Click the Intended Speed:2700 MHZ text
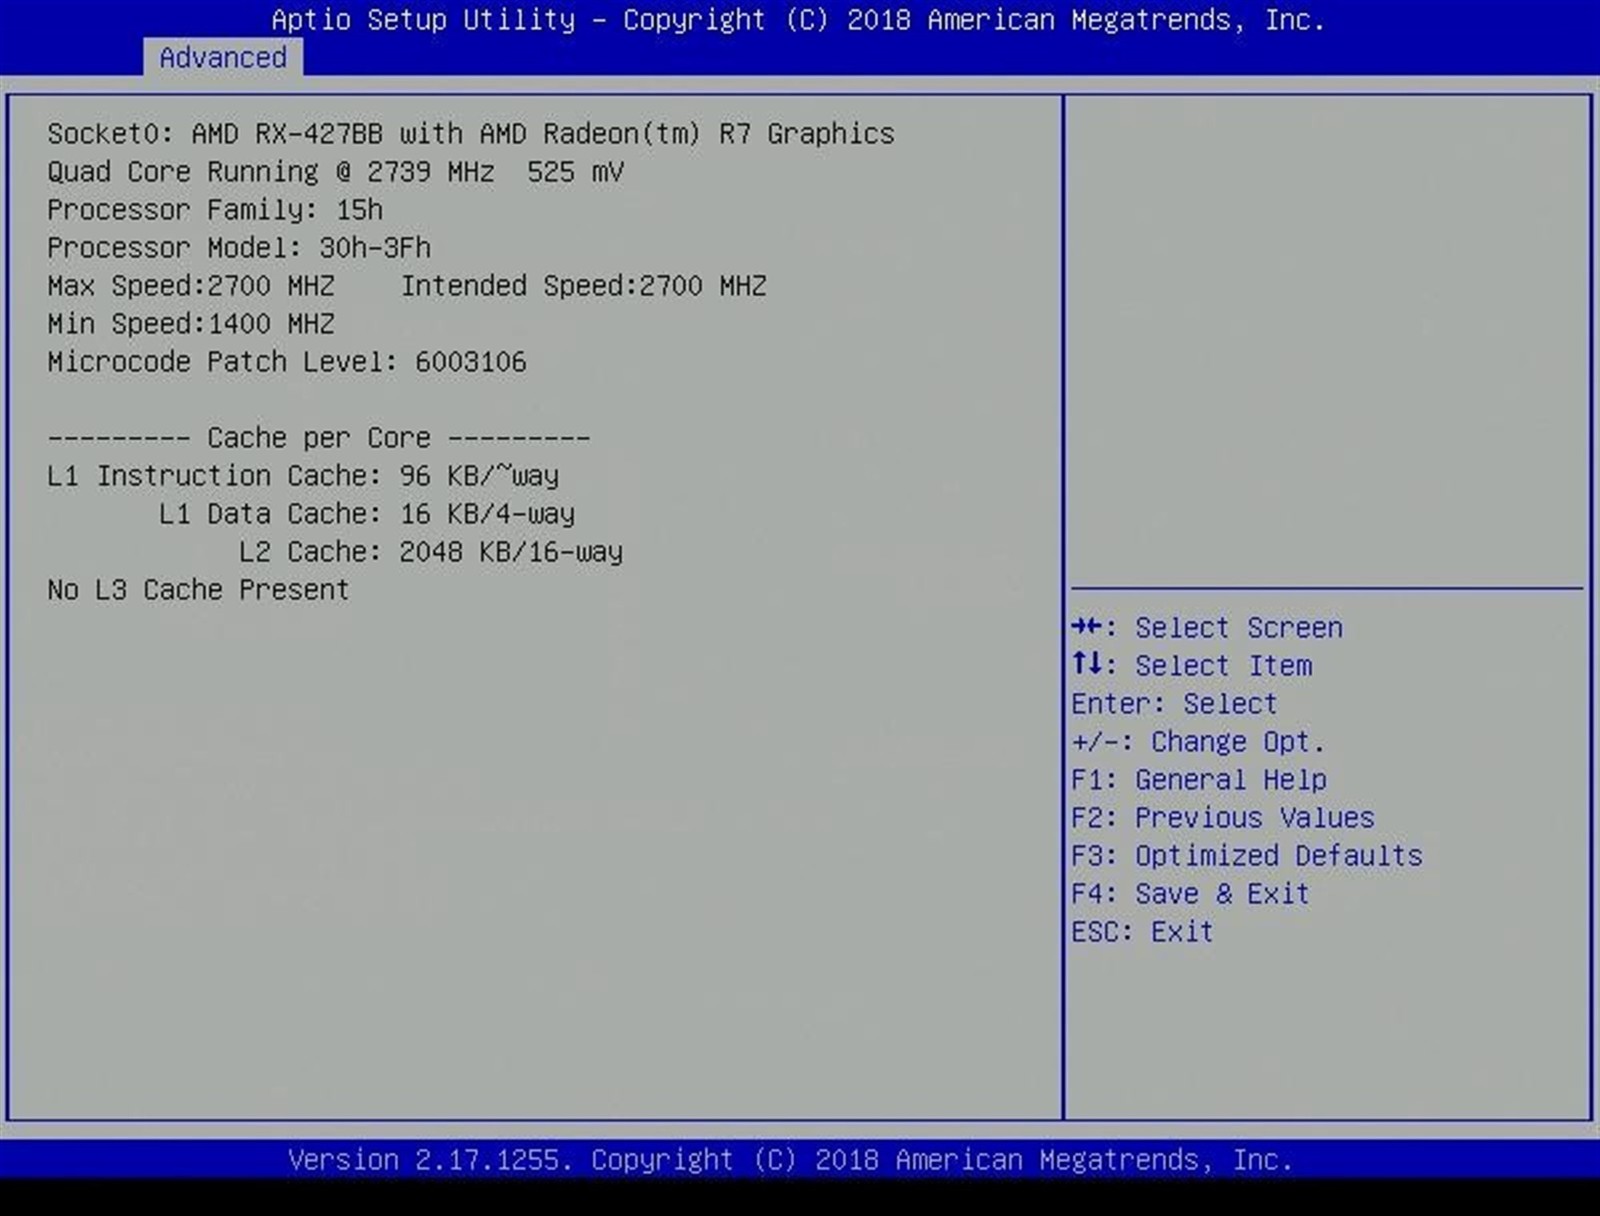 (584, 285)
